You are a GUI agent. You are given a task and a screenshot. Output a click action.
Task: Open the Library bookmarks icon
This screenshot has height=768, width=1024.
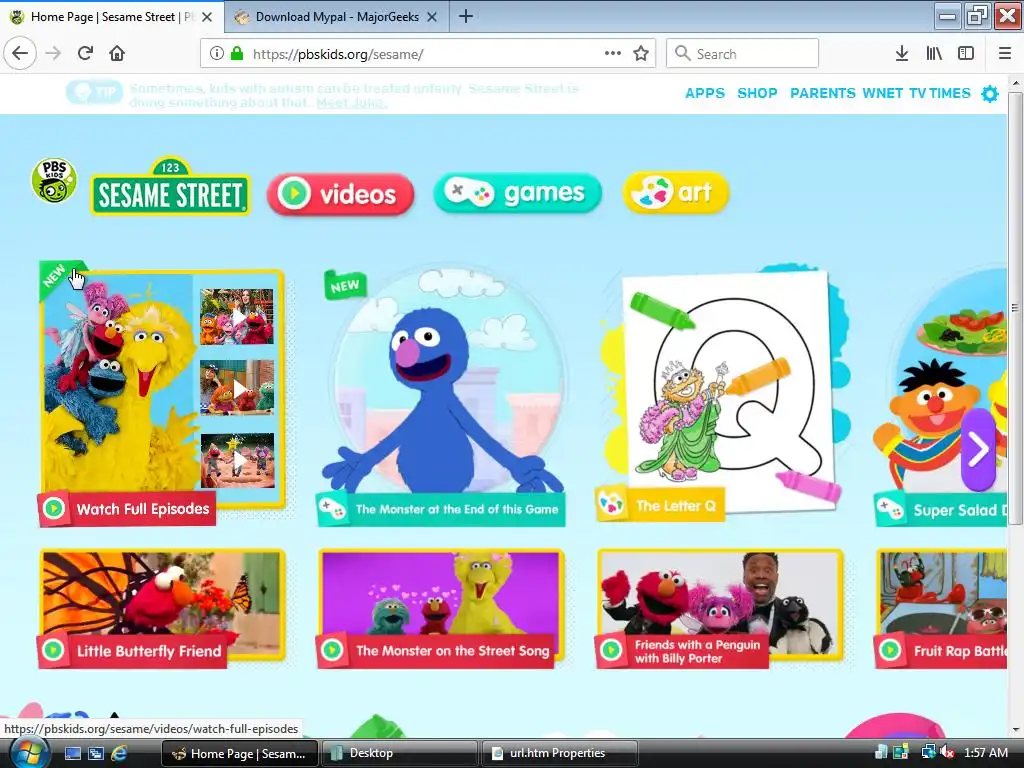click(934, 54)
